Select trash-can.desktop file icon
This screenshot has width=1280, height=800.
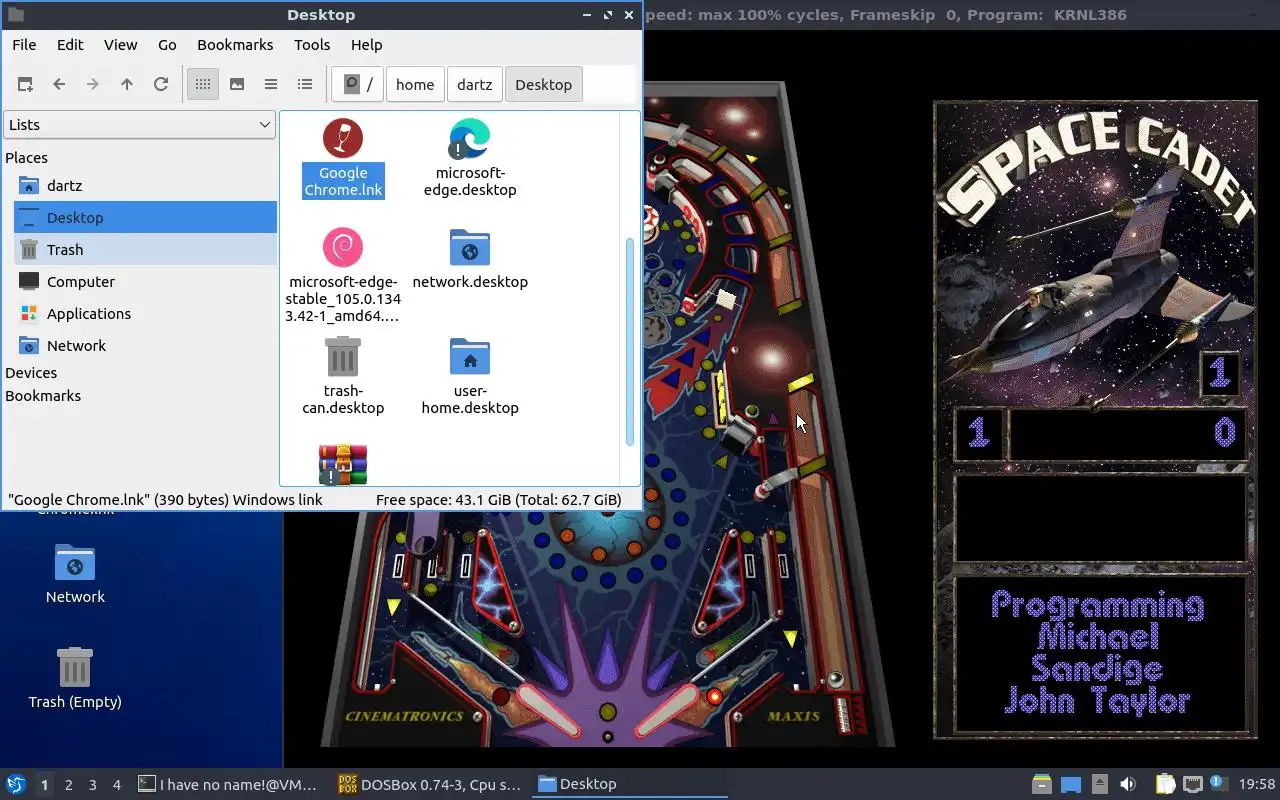pyautogui.click(x=343, y=356)
